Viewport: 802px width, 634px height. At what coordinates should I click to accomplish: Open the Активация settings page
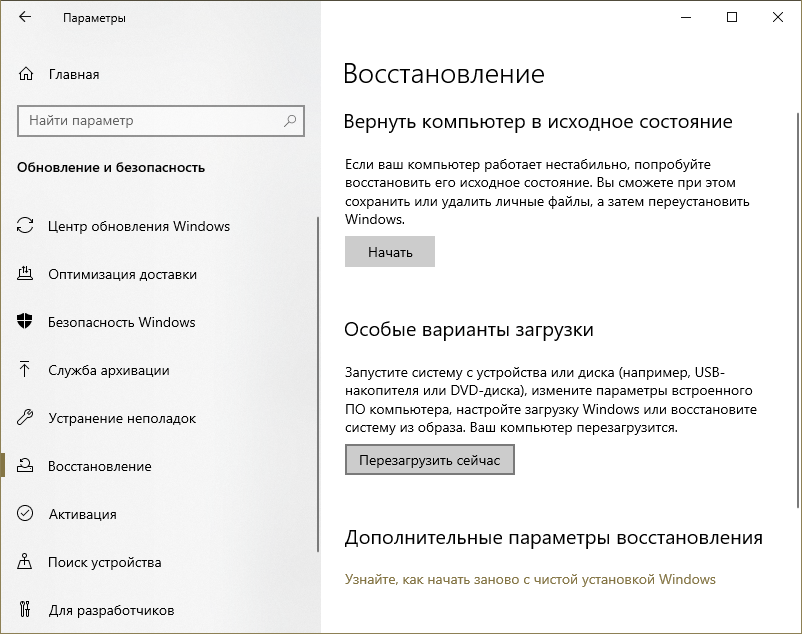point(82,514)
